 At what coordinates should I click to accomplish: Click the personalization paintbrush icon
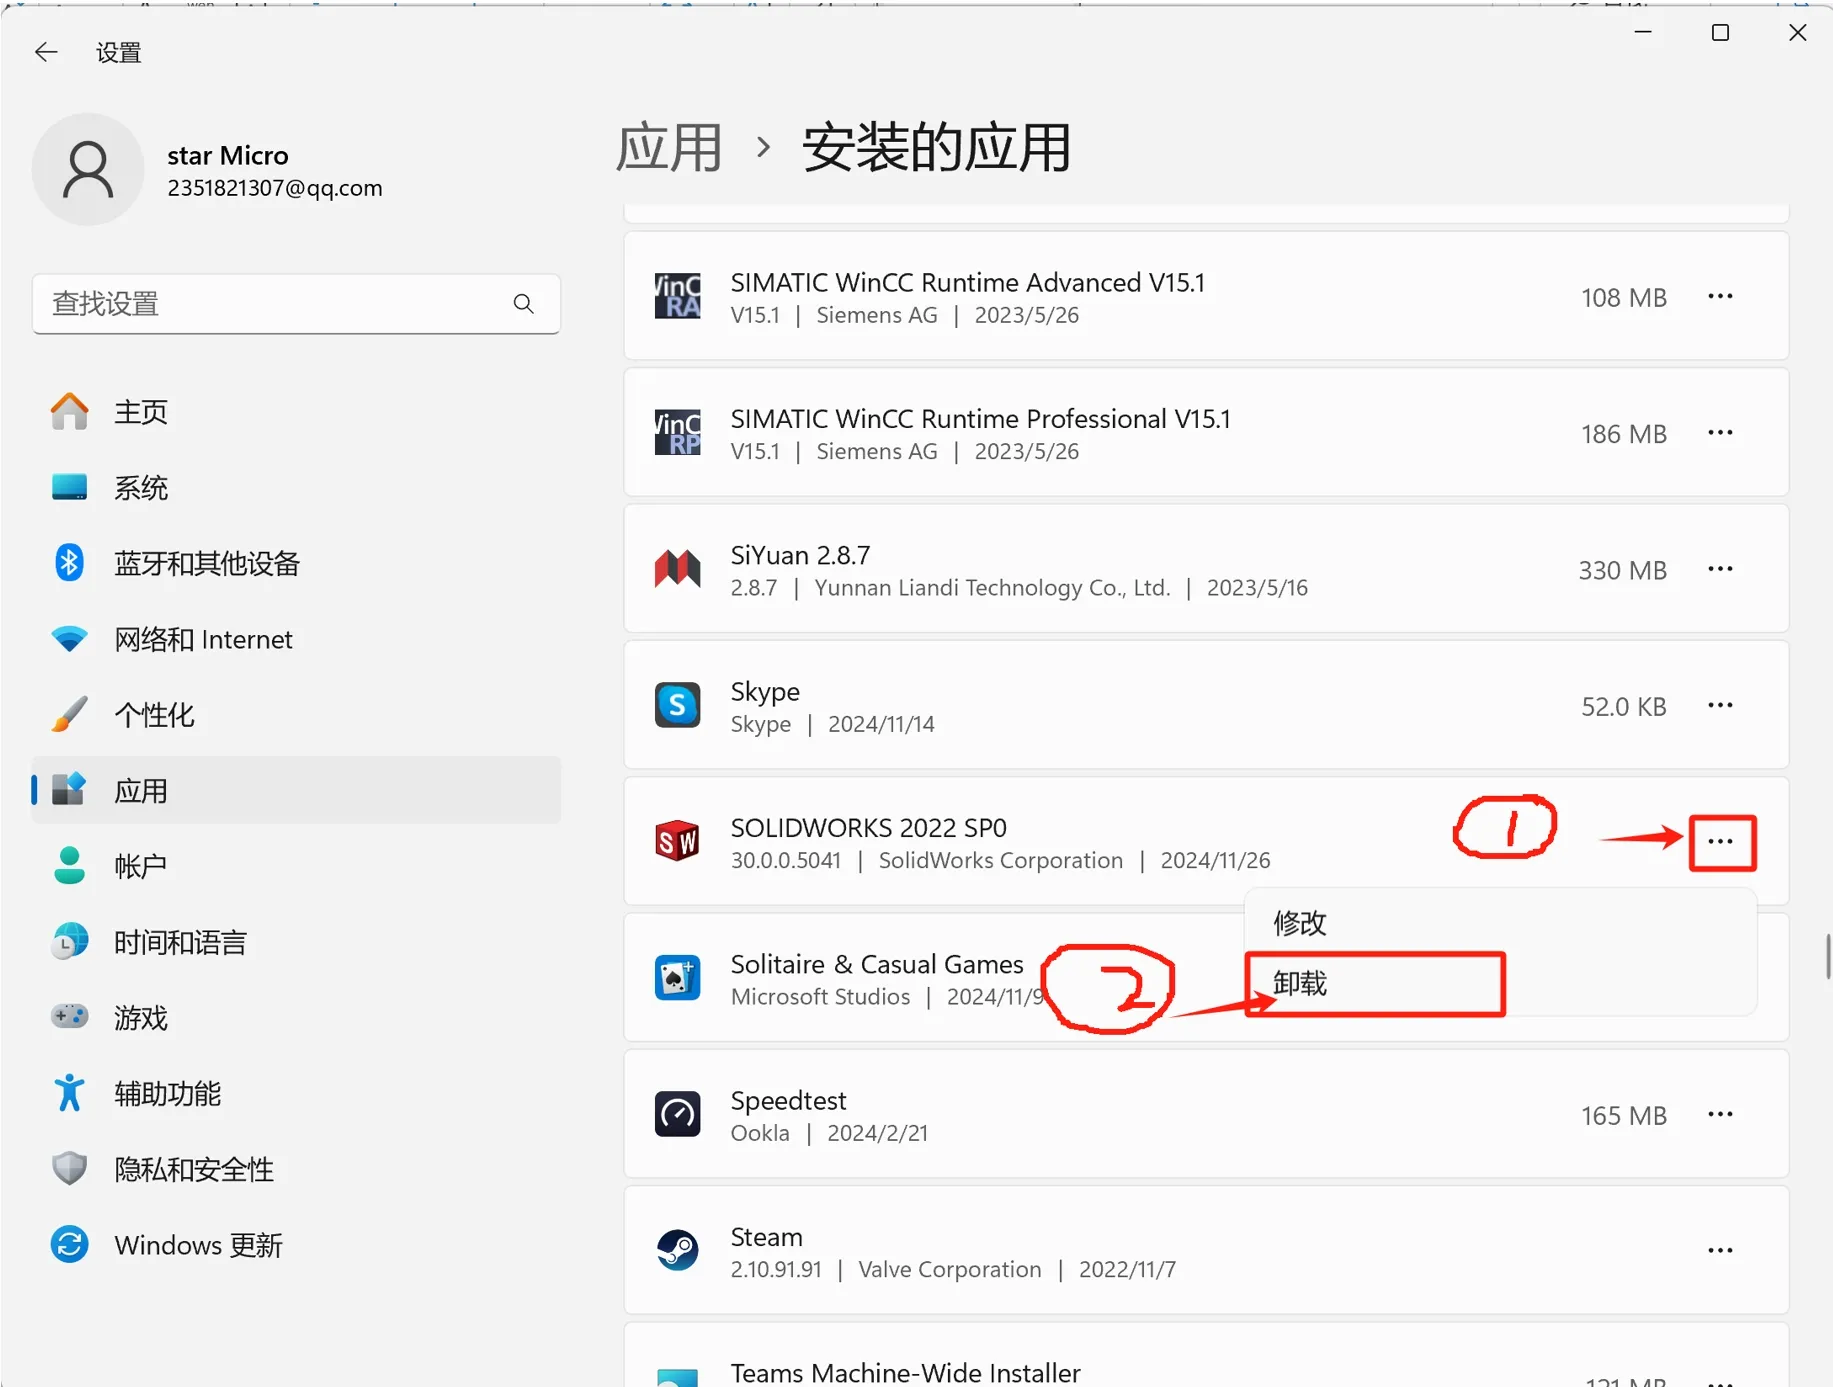click(x=69, y=714)
